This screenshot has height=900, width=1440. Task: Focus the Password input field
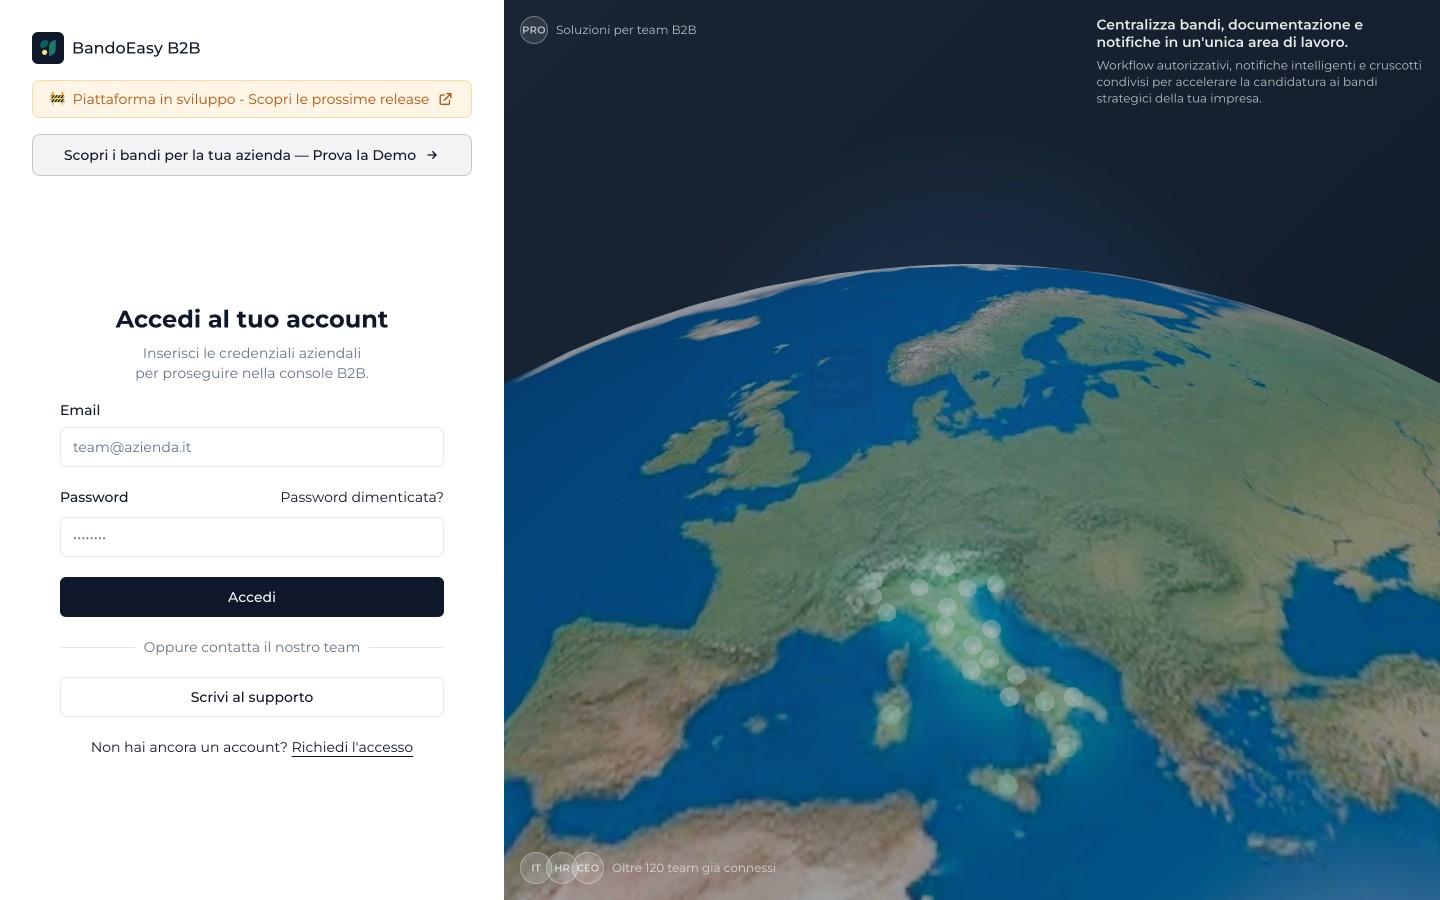pyautogui.click(x=252, y=537)
